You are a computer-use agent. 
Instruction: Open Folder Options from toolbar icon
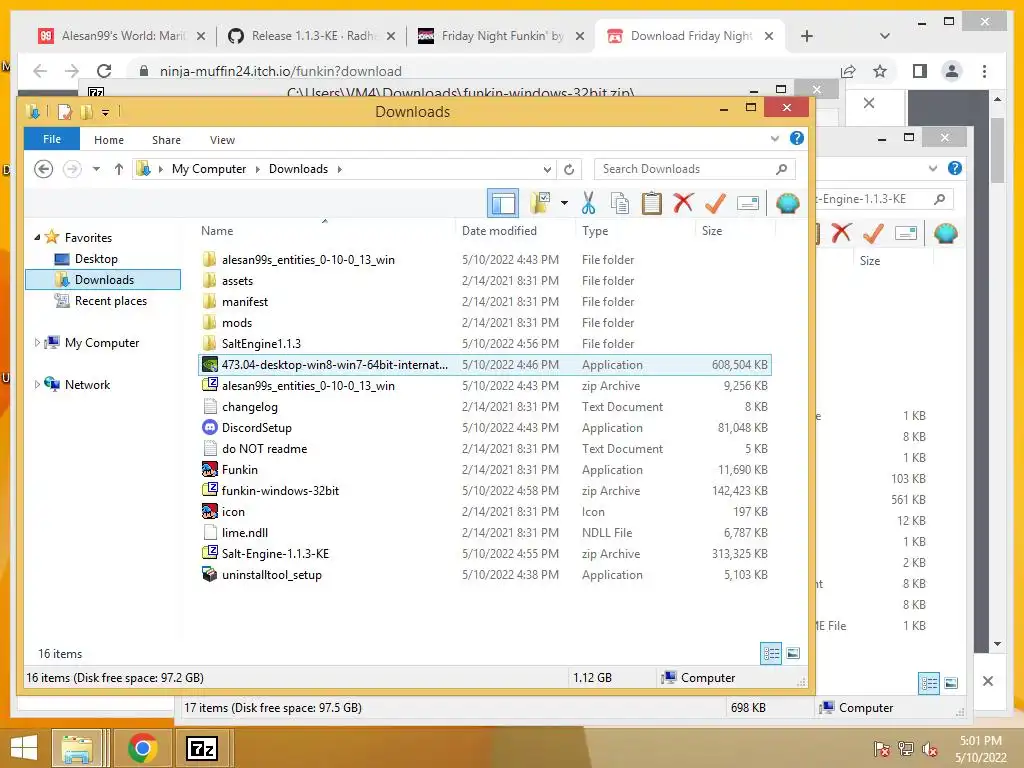tap(541, 204)
